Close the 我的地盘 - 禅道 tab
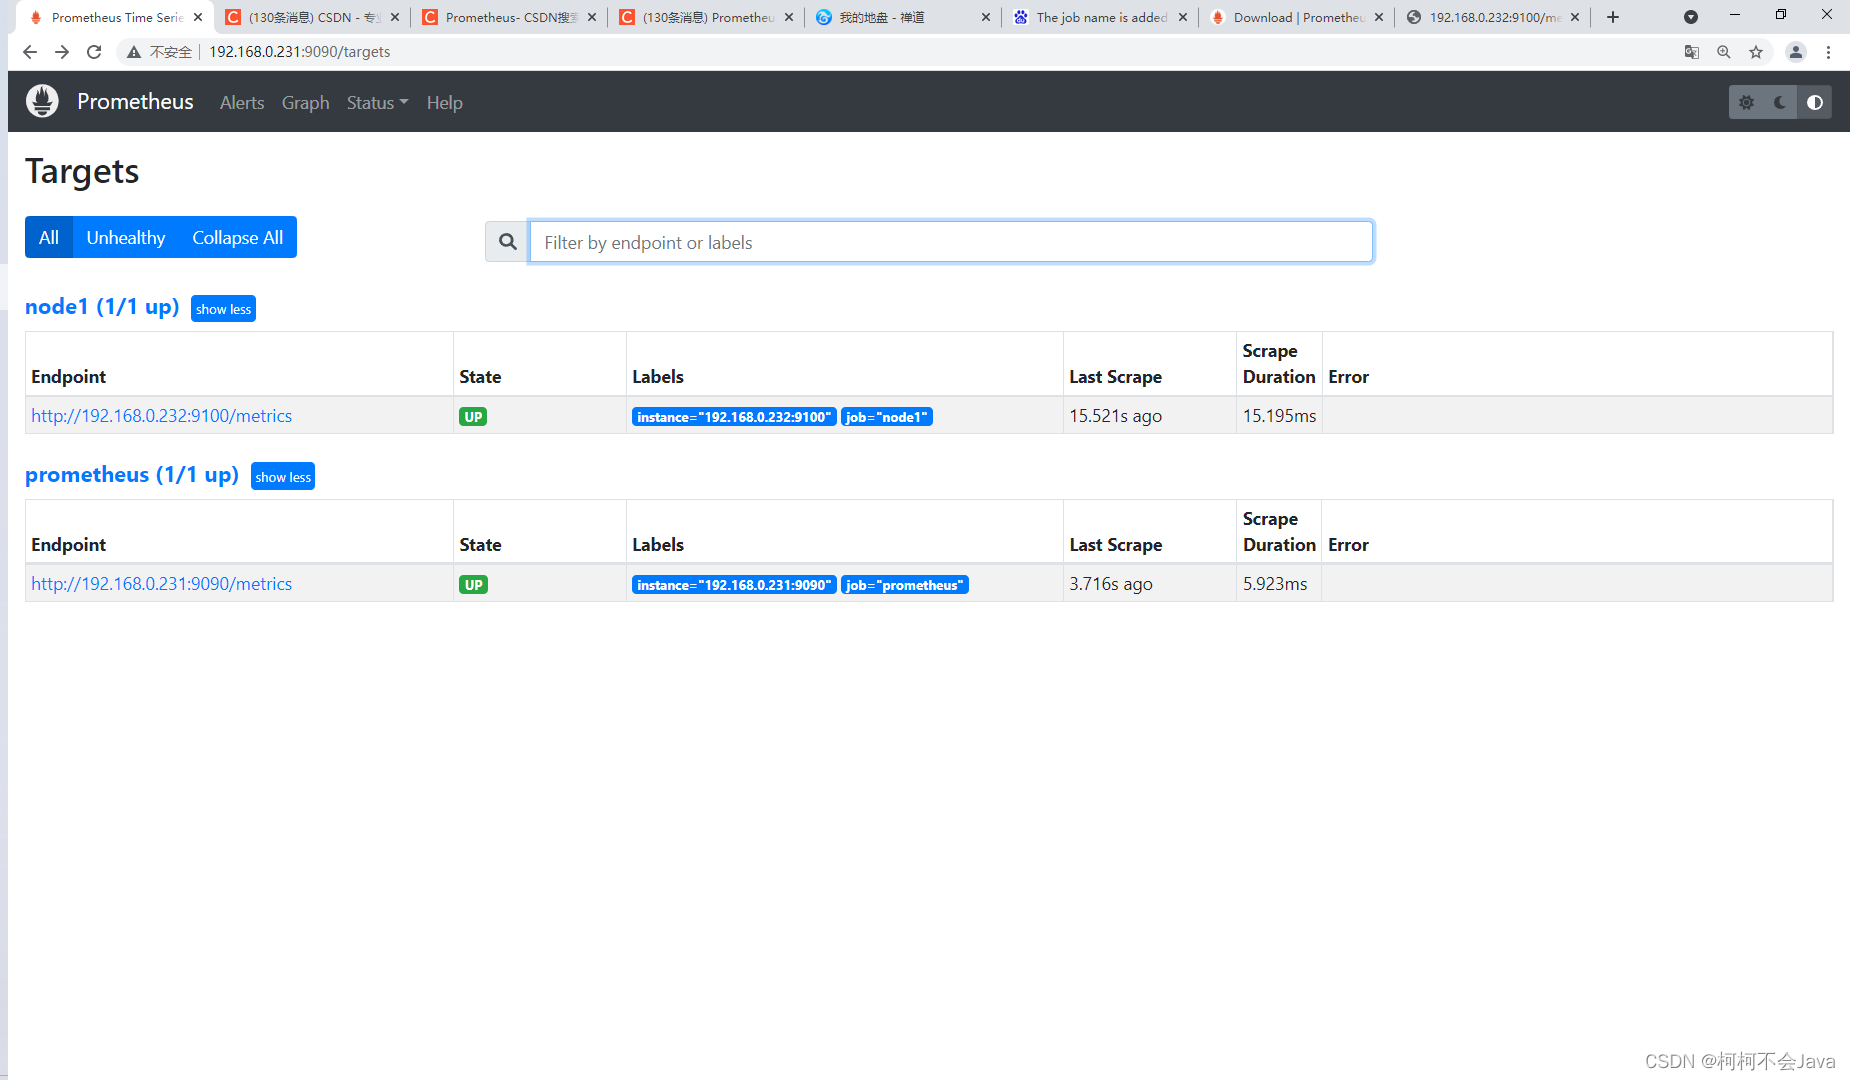This screenshot has height=1080, width=1850. 985,17
